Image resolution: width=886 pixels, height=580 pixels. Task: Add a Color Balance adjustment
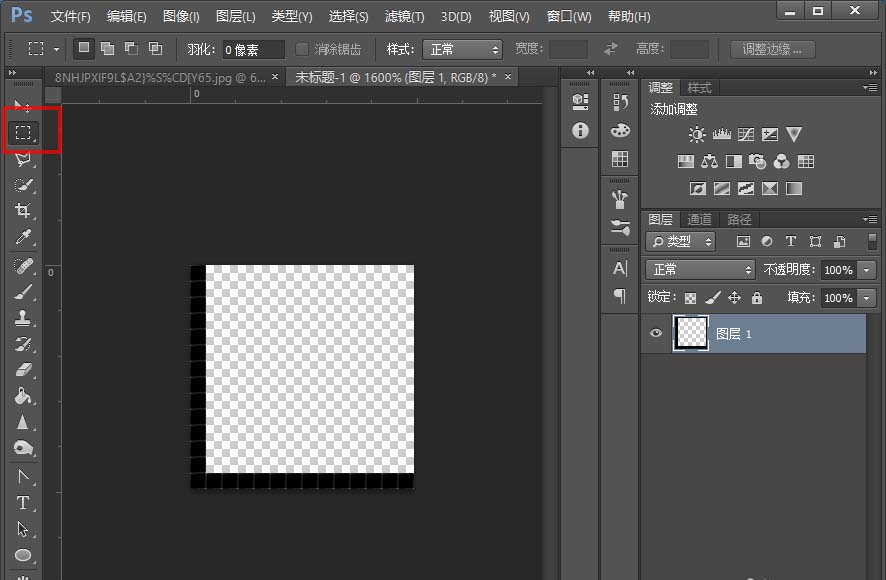pos(710,161)
